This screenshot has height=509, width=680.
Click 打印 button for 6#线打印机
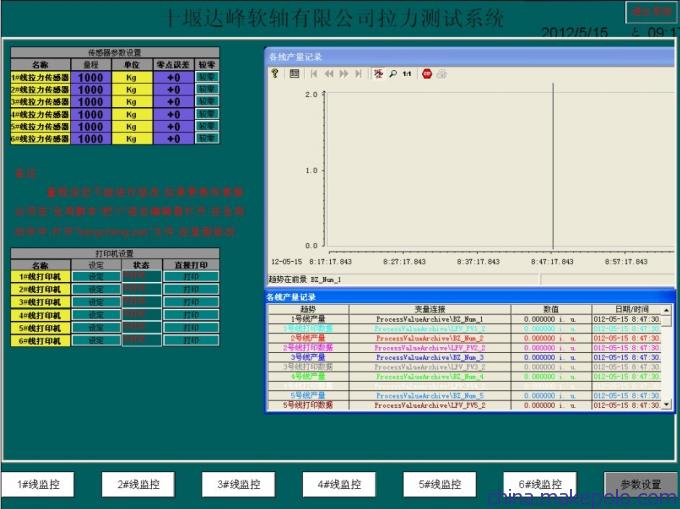pyautogui.click(x=191, y=341)
